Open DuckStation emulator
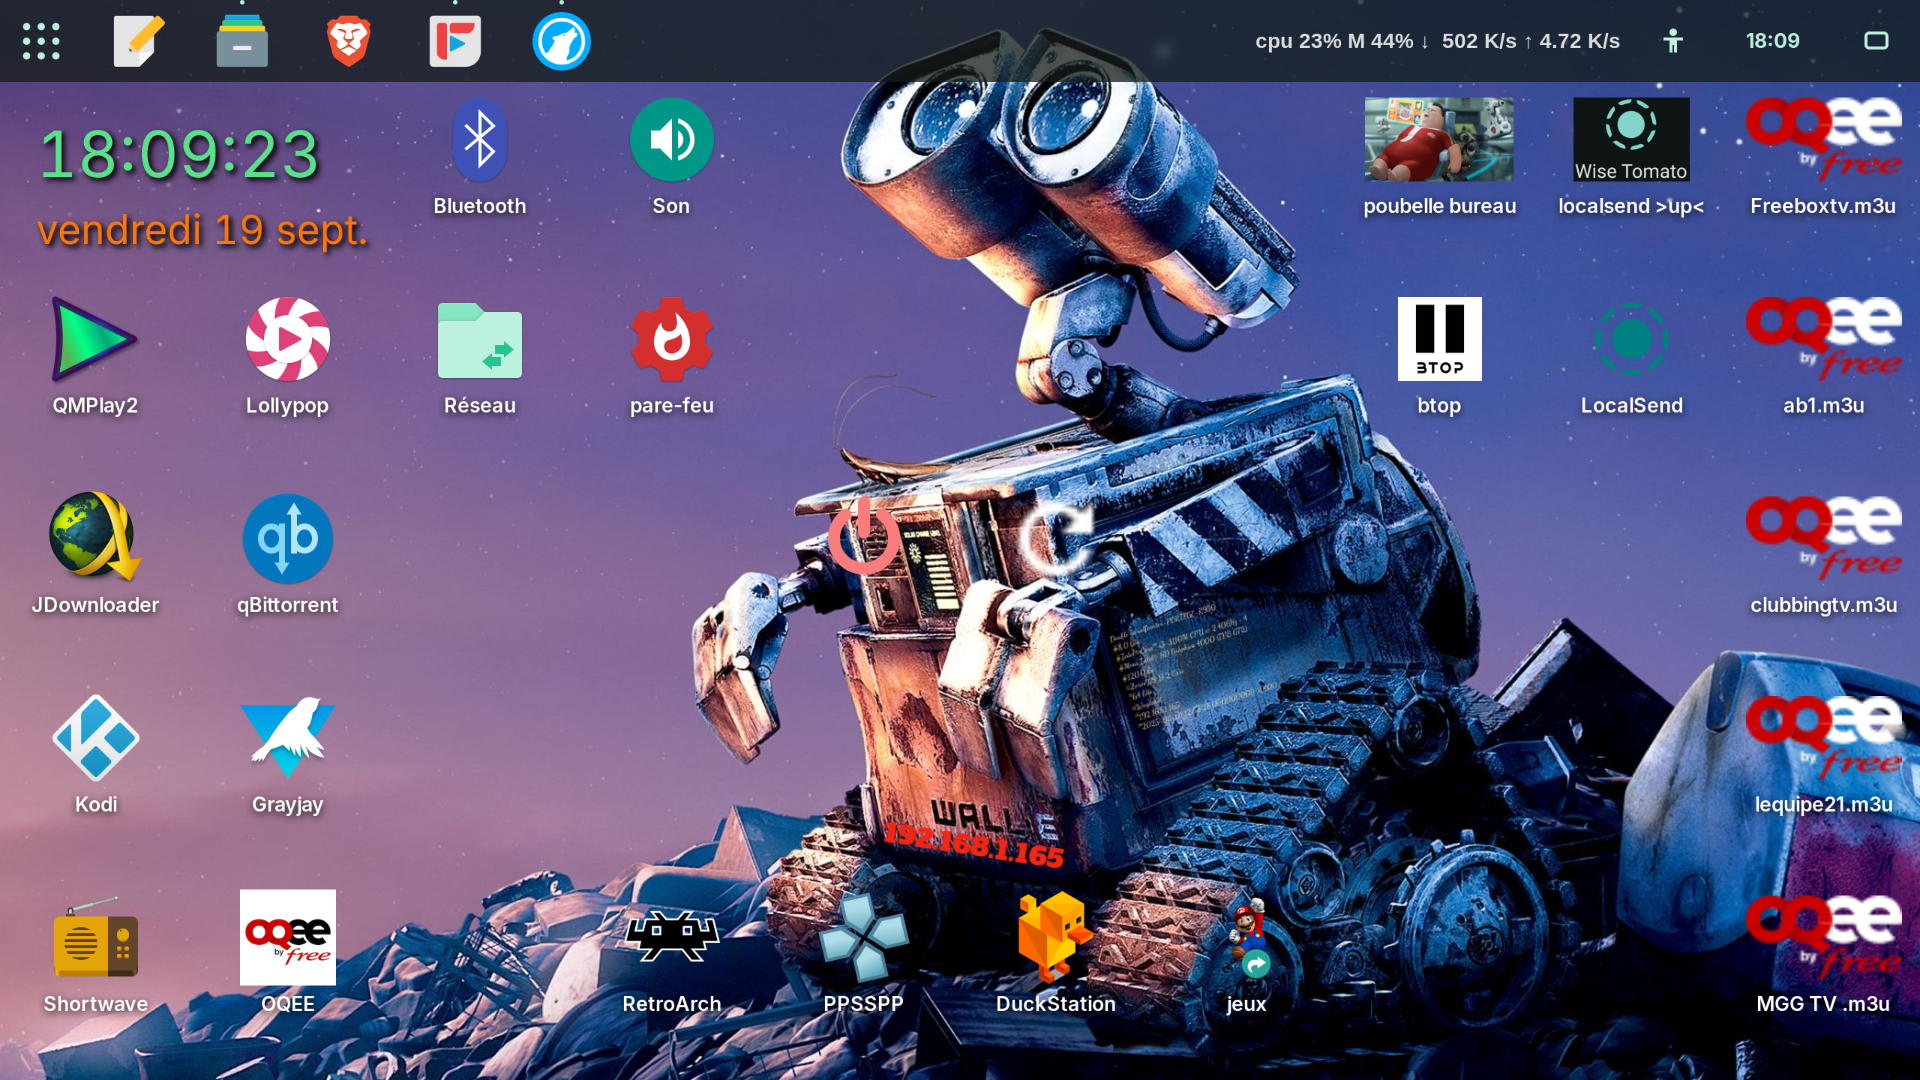The image size is (1920, 1080). click(1055, 938)
